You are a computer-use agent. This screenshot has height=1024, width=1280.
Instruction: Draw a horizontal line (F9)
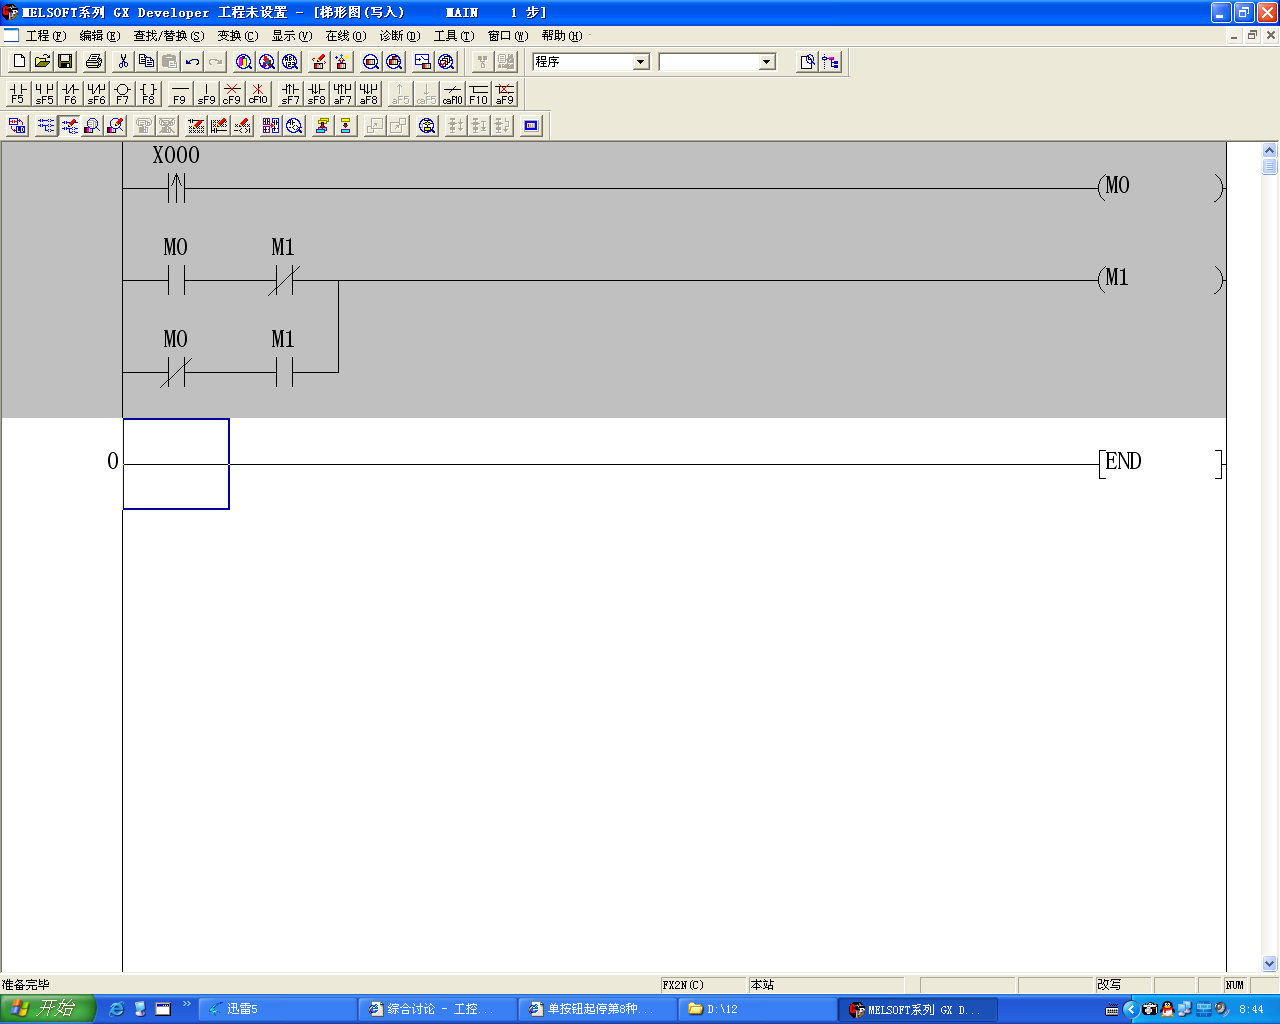179,94
